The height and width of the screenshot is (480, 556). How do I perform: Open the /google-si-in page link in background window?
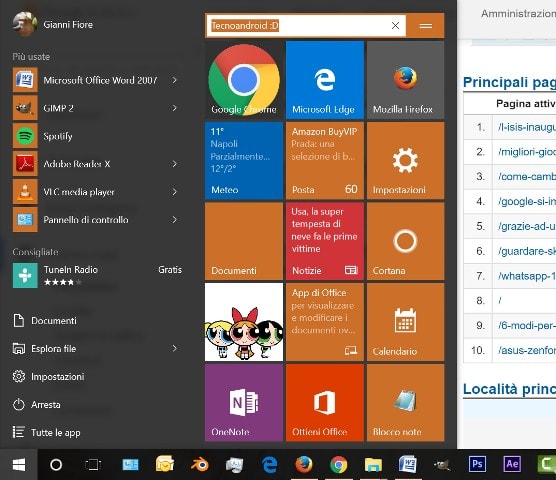pyautogui.click(x=527, y=201)
